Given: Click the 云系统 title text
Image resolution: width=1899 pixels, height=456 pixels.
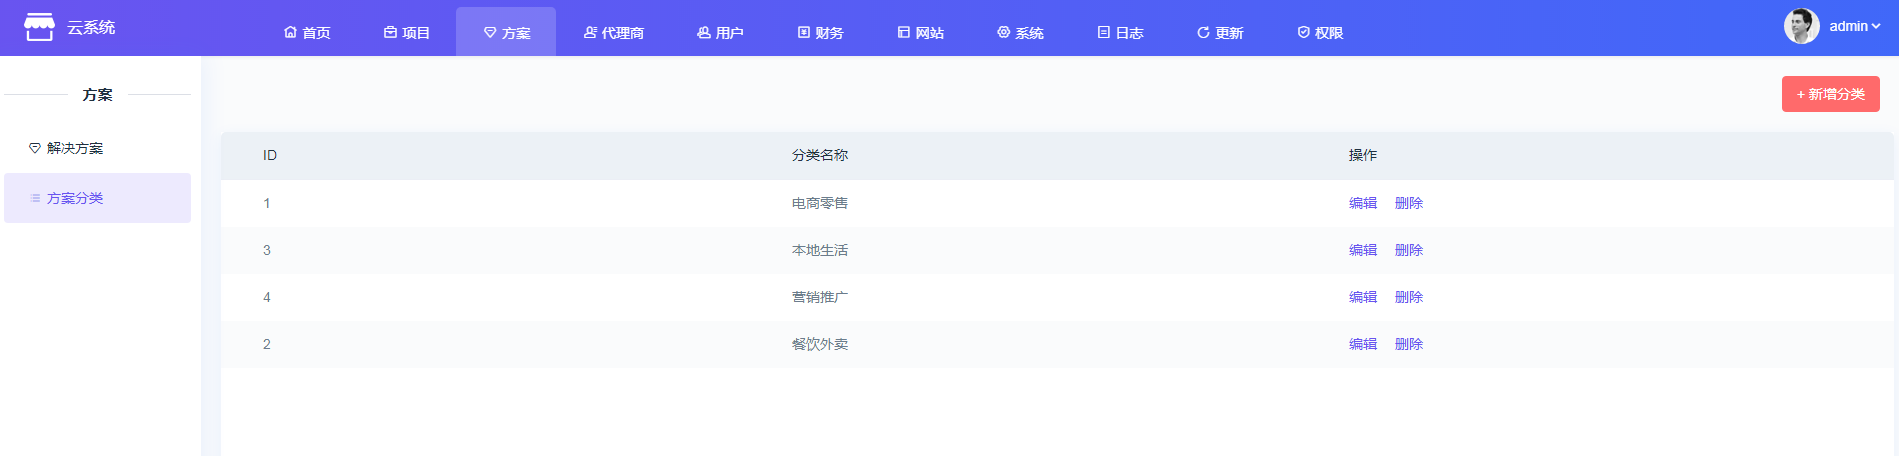Looking at the screenshot, I should click(x=91, y=27).
